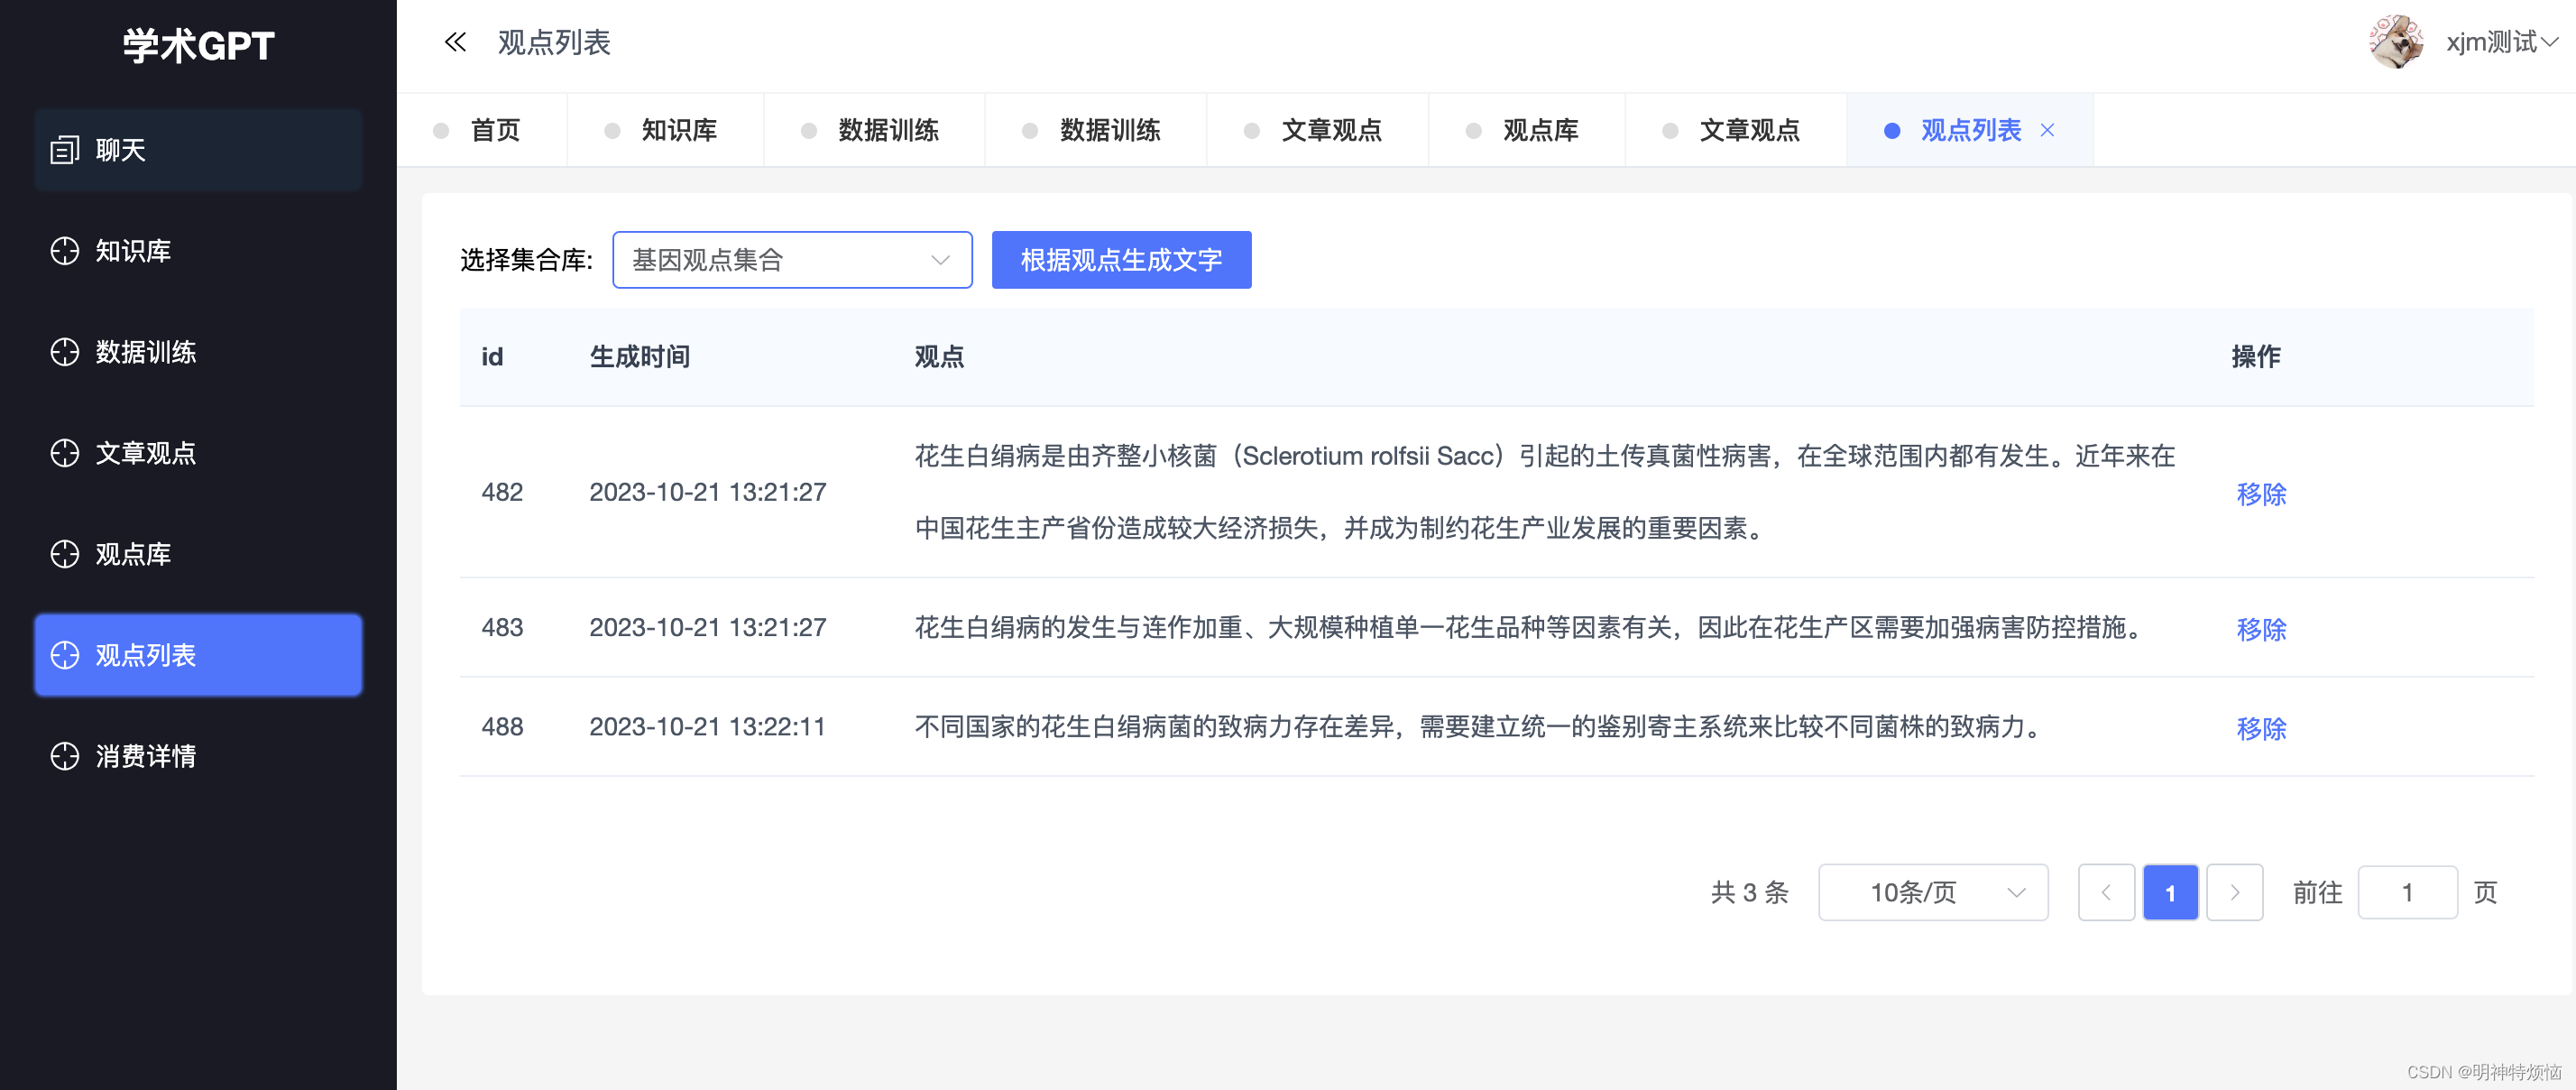Image resolution: width=2576 pixels, height=1090 pixels.
Task: Click the 知识库 sidebar icon
Action: [x=65, y=251]
